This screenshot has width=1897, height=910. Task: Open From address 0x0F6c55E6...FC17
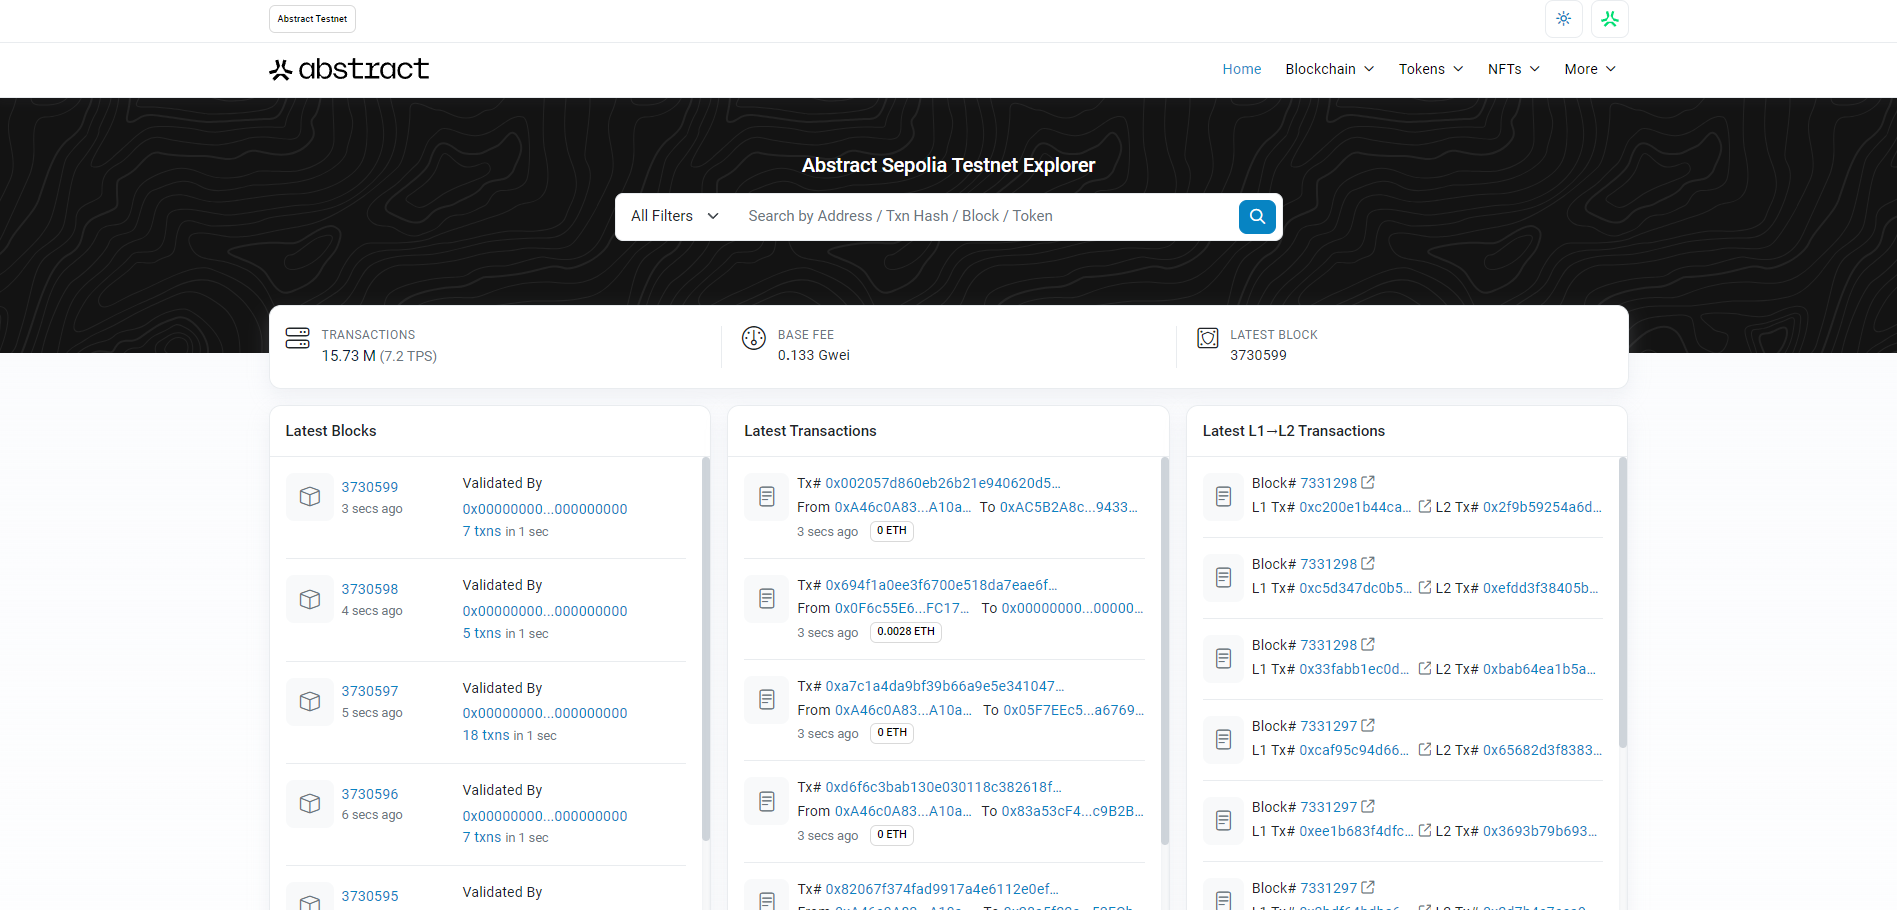click(902, 608)
